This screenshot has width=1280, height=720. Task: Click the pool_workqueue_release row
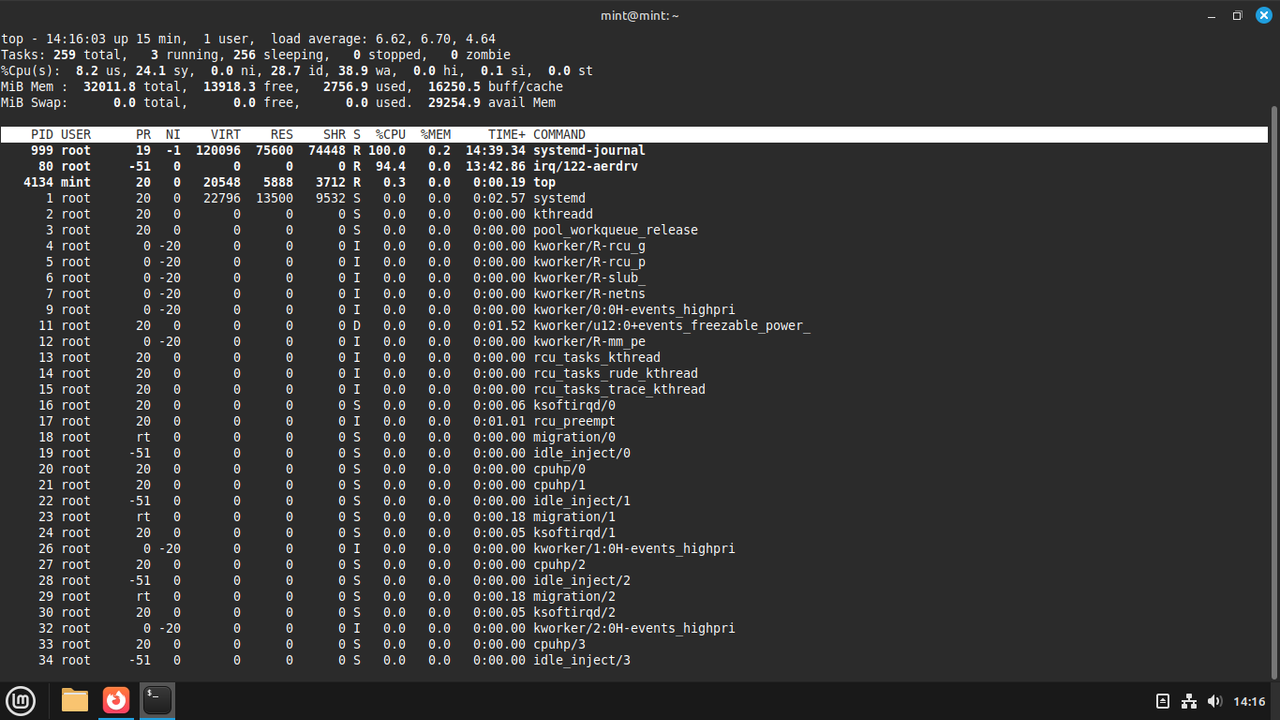click(x=634, y=230)
